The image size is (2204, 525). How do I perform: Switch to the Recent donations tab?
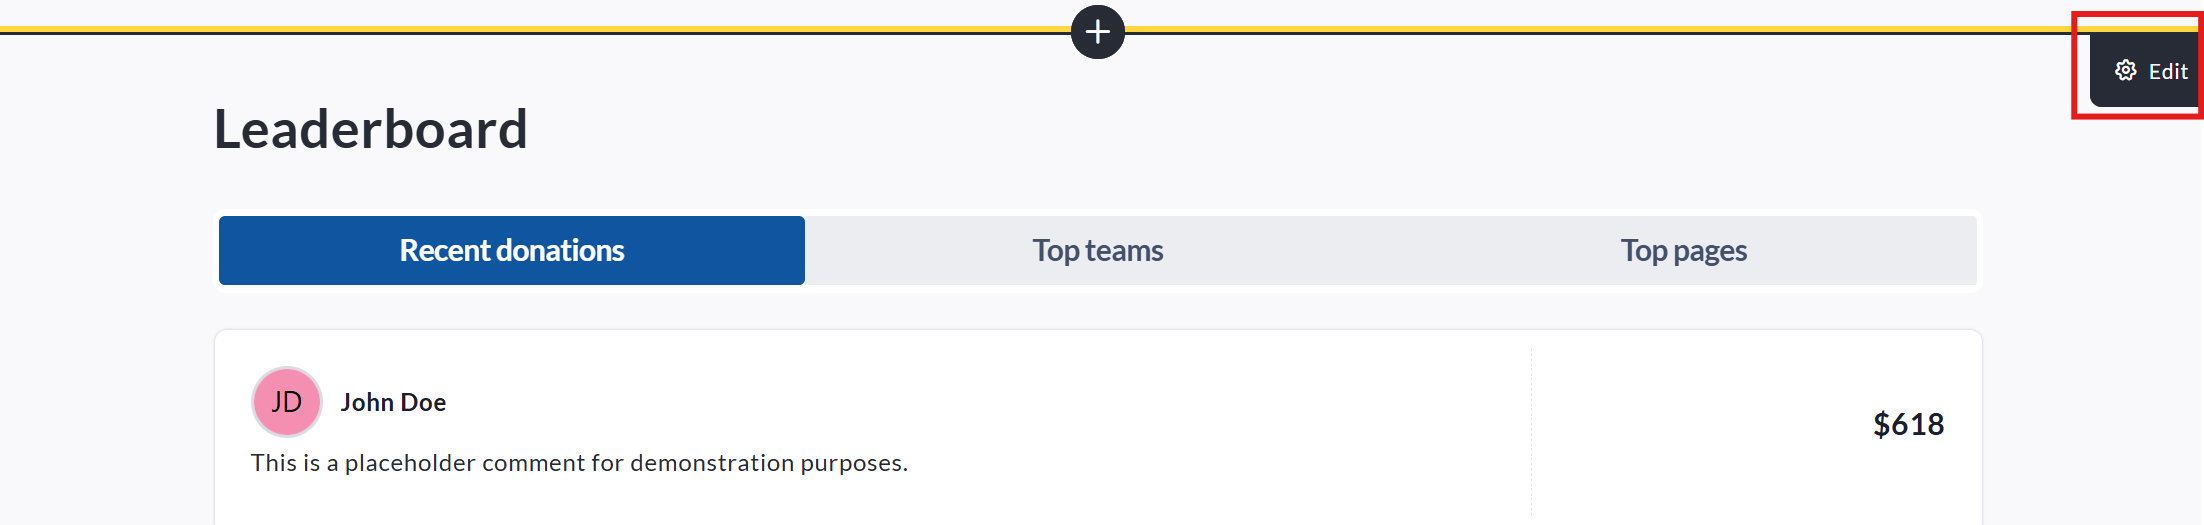tap(511, 250)
